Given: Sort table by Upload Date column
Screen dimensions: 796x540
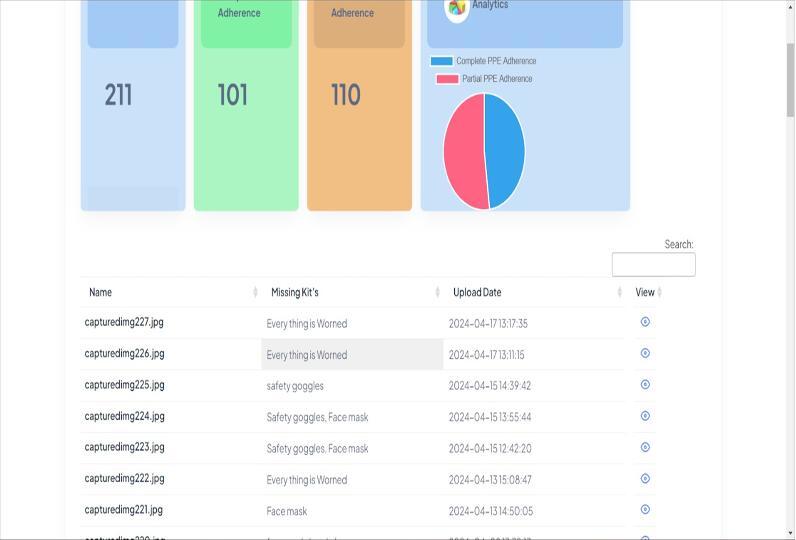Looking at the screenshot, I should pos(535,292).
